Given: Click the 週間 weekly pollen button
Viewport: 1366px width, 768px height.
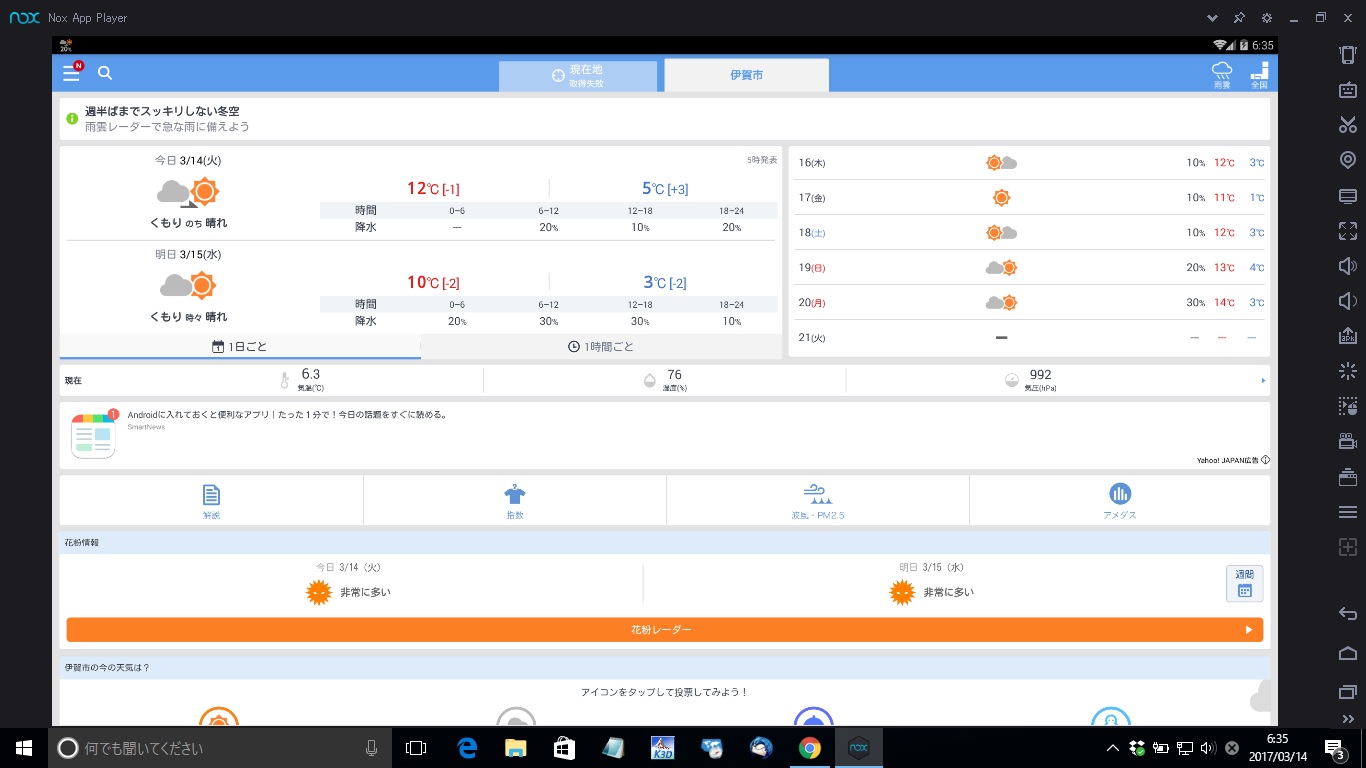Looking at the screenshot, I should [x=1244, y=583].
